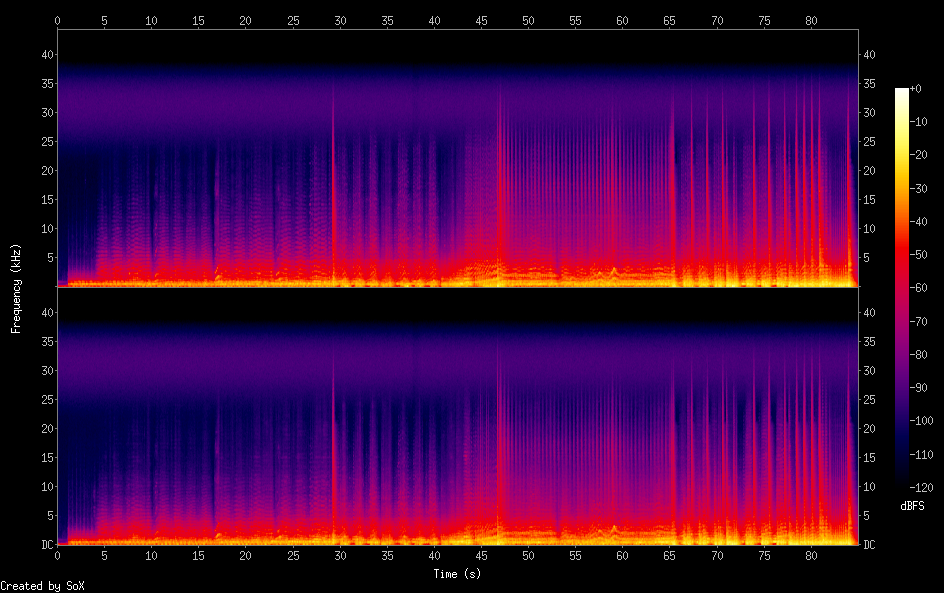Click the '30' tick on the bottom time axis
The width and height of the screenshot is (944, 593).
pos(340,556)
